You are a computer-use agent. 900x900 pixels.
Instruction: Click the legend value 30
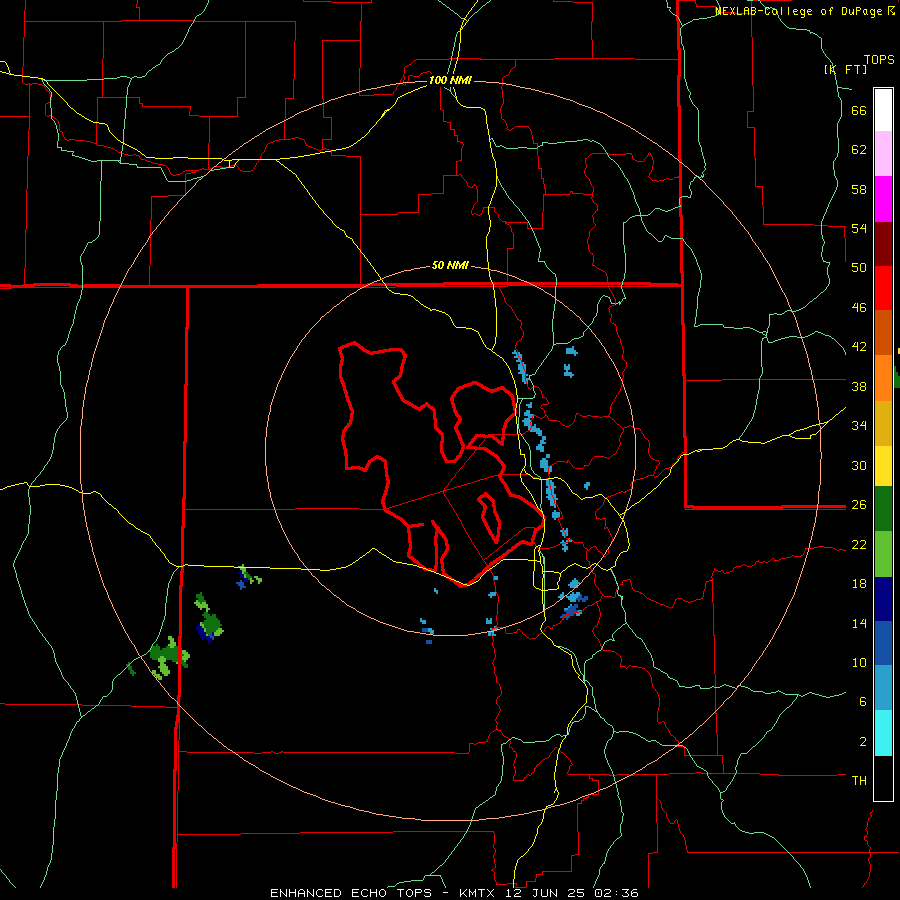point(859,465)
